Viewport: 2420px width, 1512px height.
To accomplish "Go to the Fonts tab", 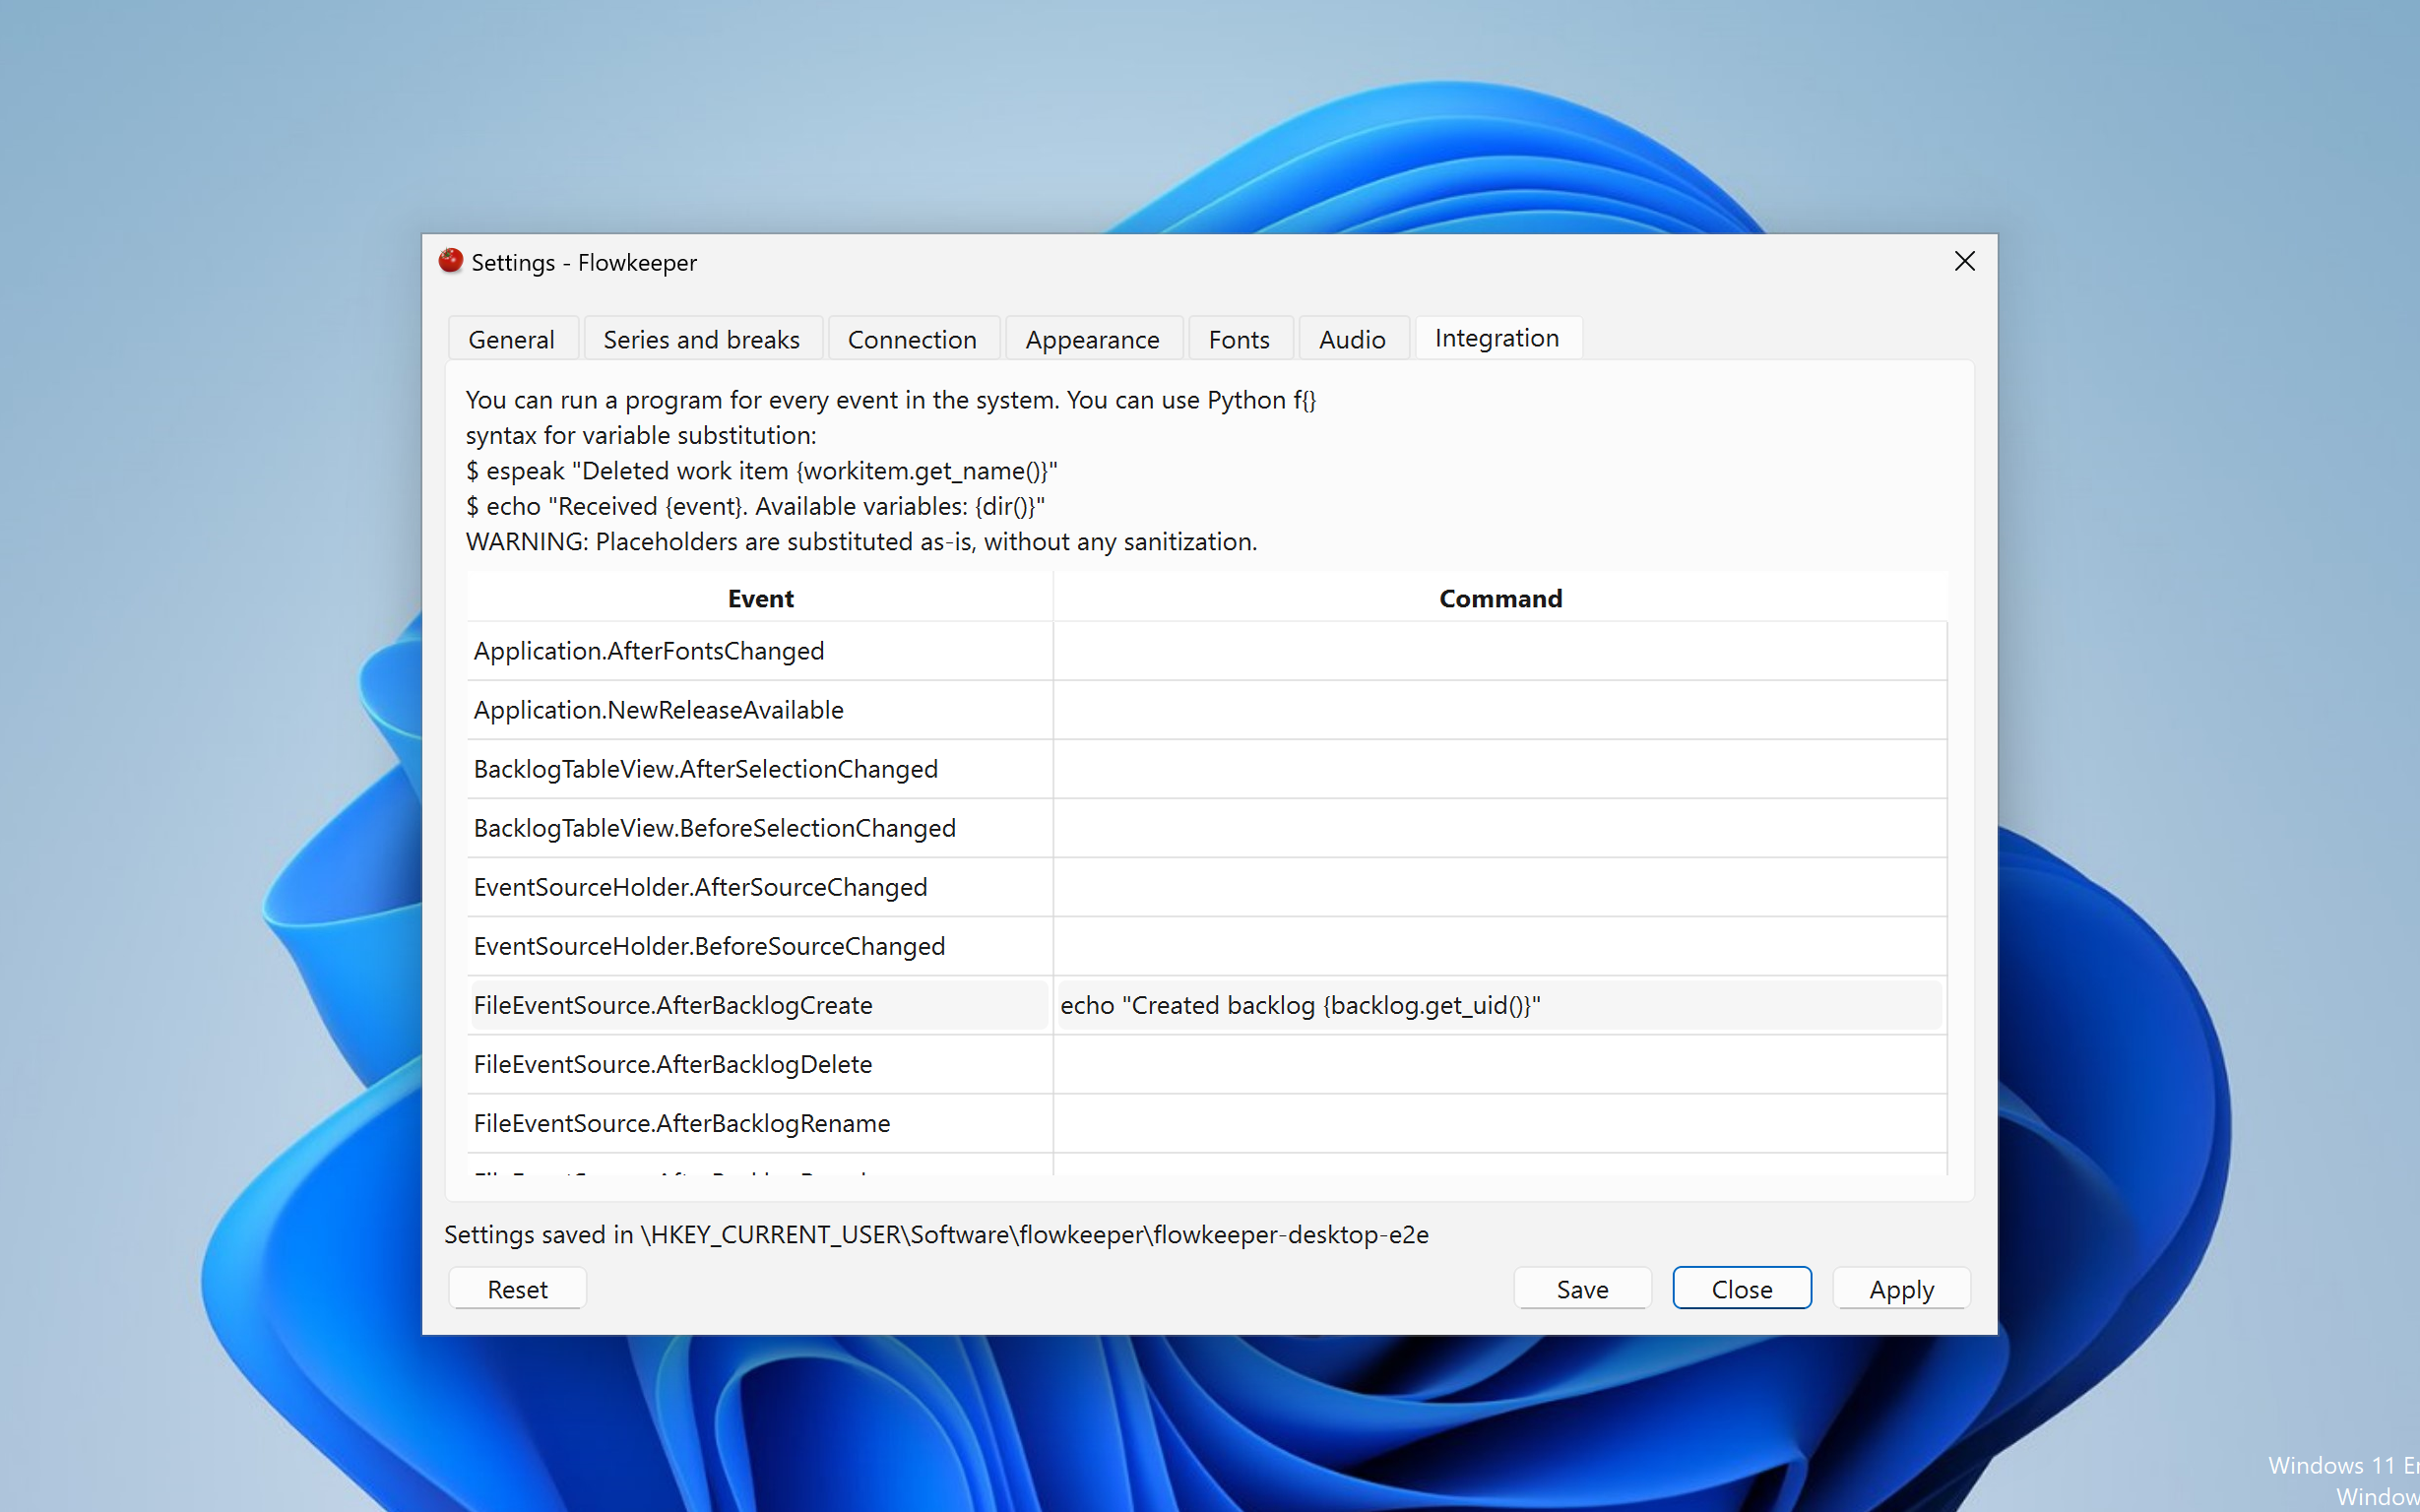I will (1239, 339).
